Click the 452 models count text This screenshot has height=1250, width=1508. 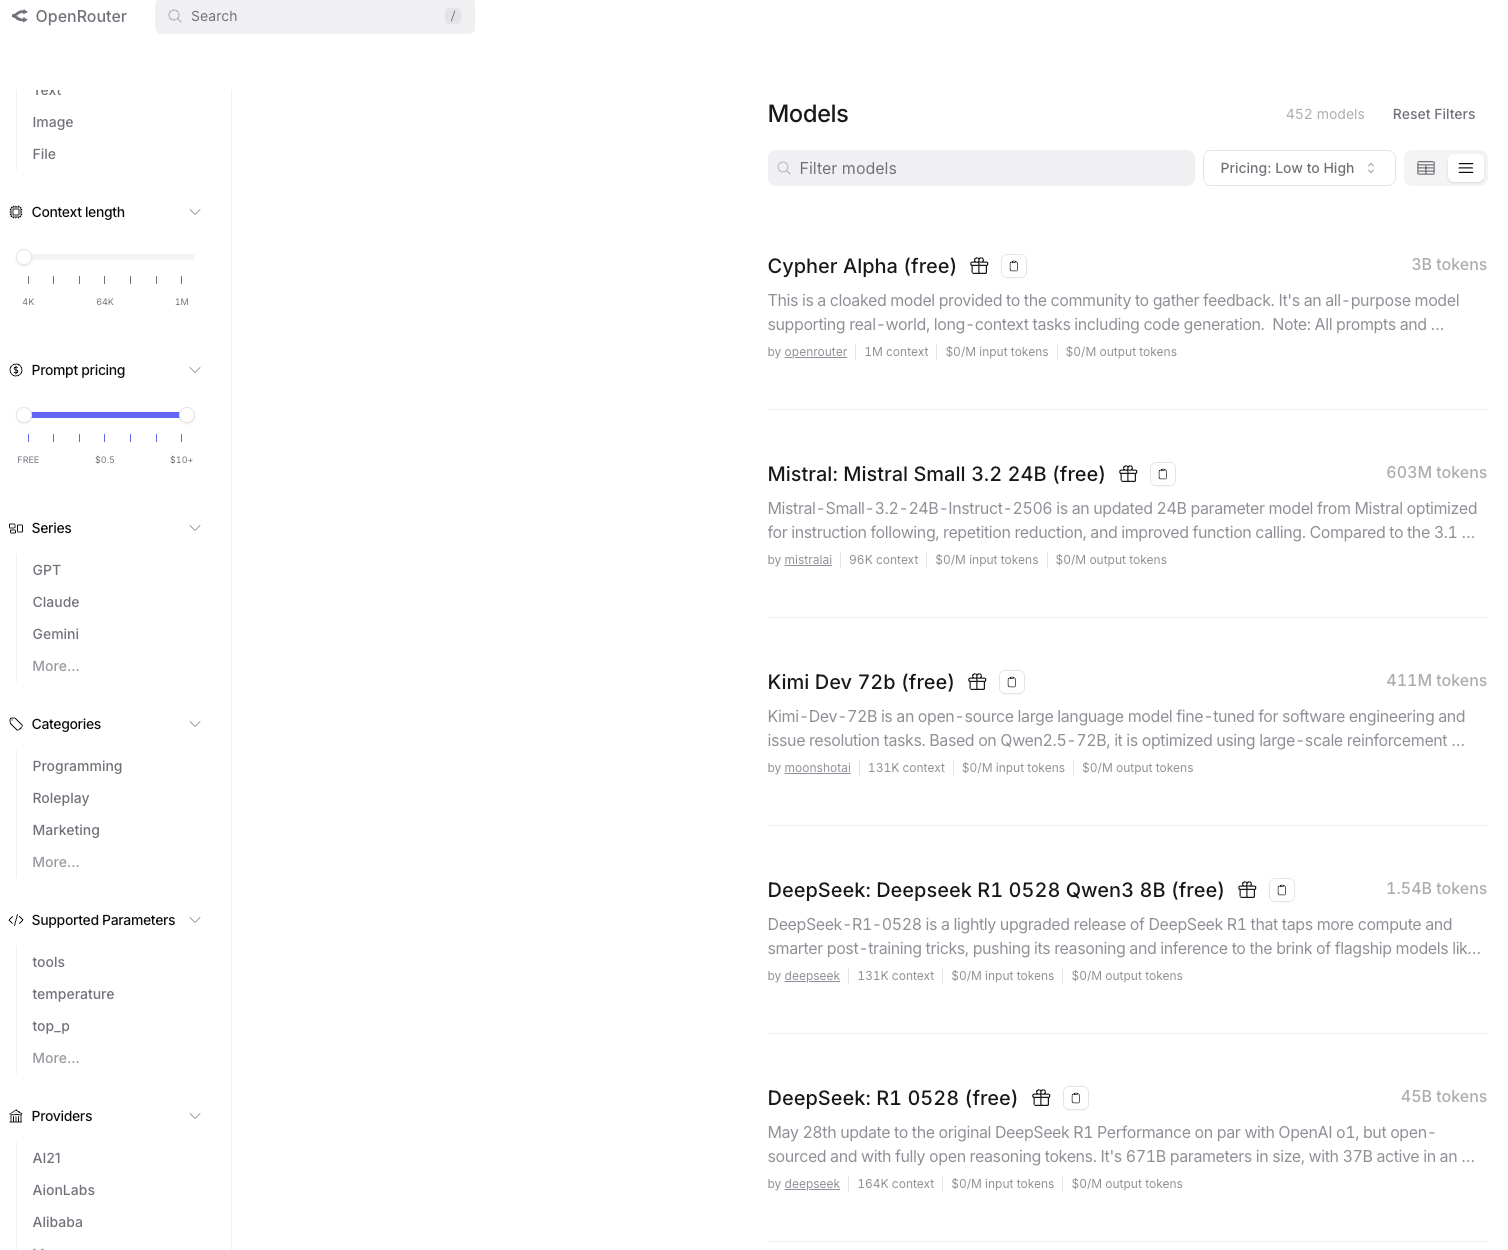[x=1325, y=114]
